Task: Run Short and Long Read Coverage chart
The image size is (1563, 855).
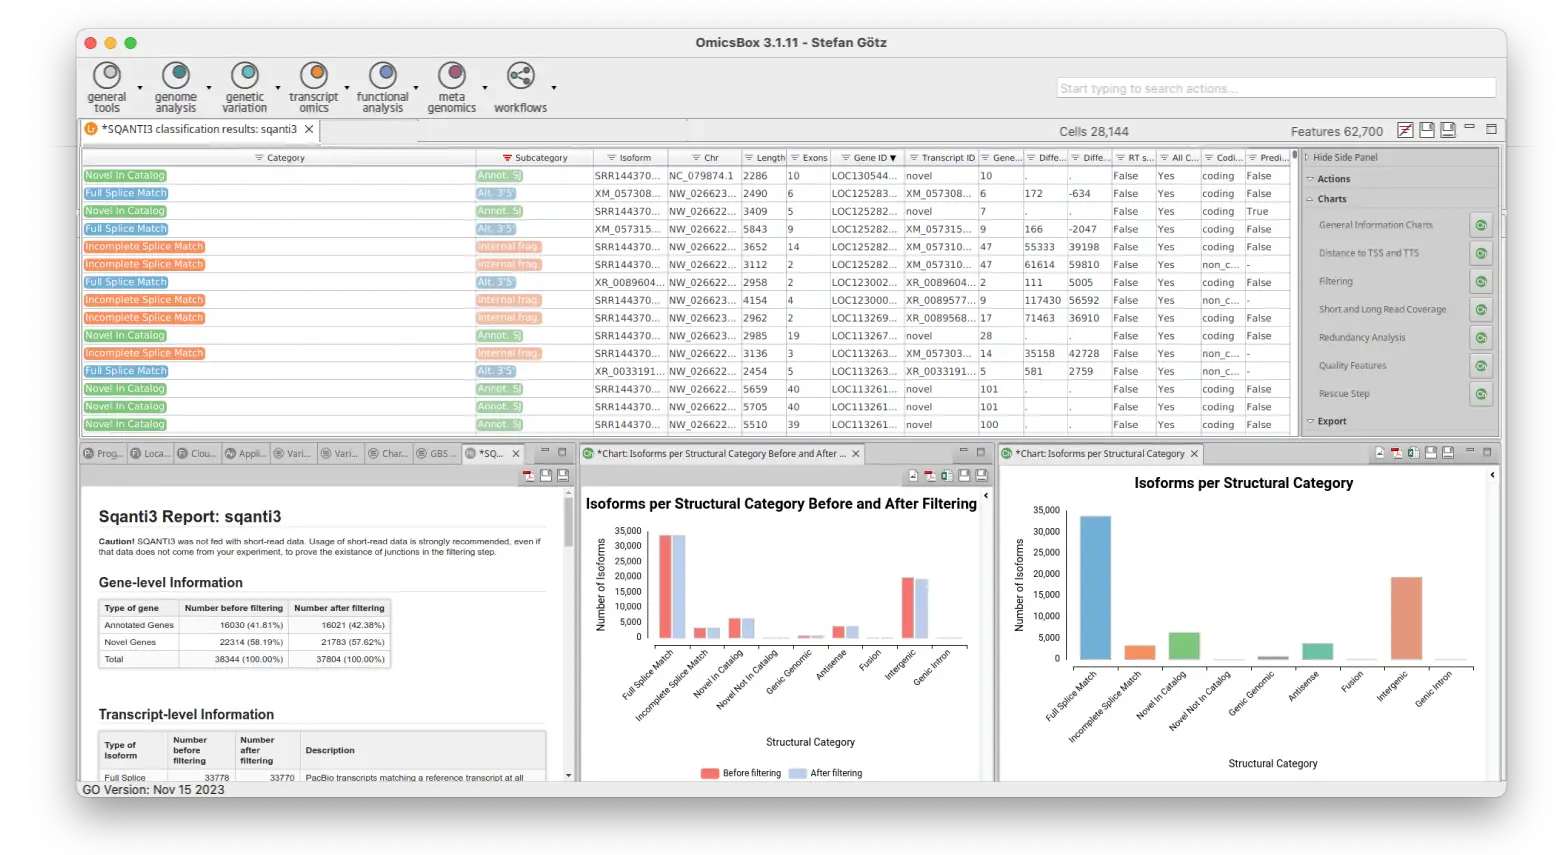Action: 1481,309
